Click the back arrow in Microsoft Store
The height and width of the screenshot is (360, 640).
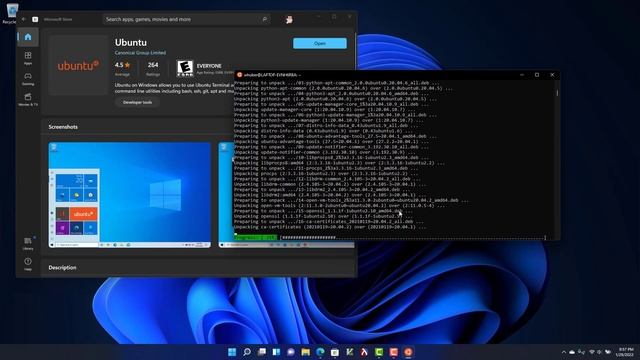24,19
